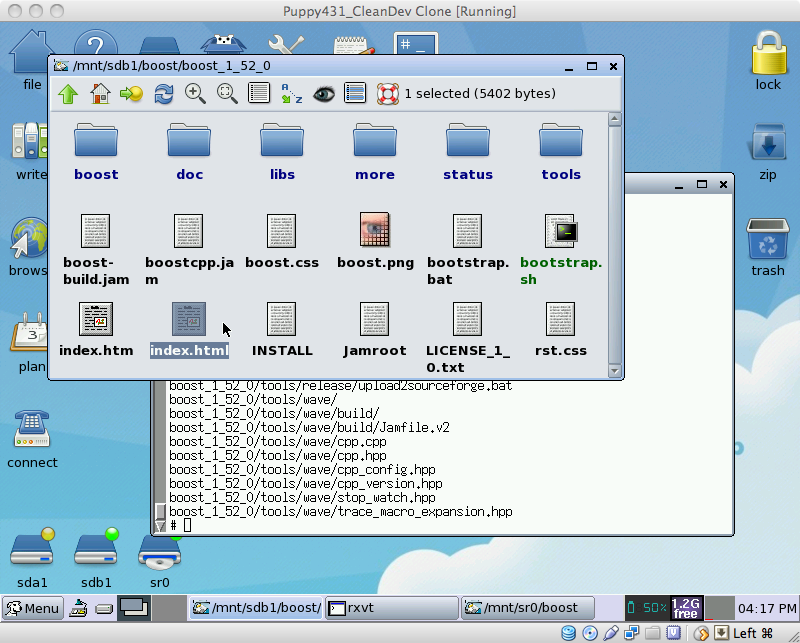Click the file manager scrollbar down arrow
The image size is (800, 643).
614,371
